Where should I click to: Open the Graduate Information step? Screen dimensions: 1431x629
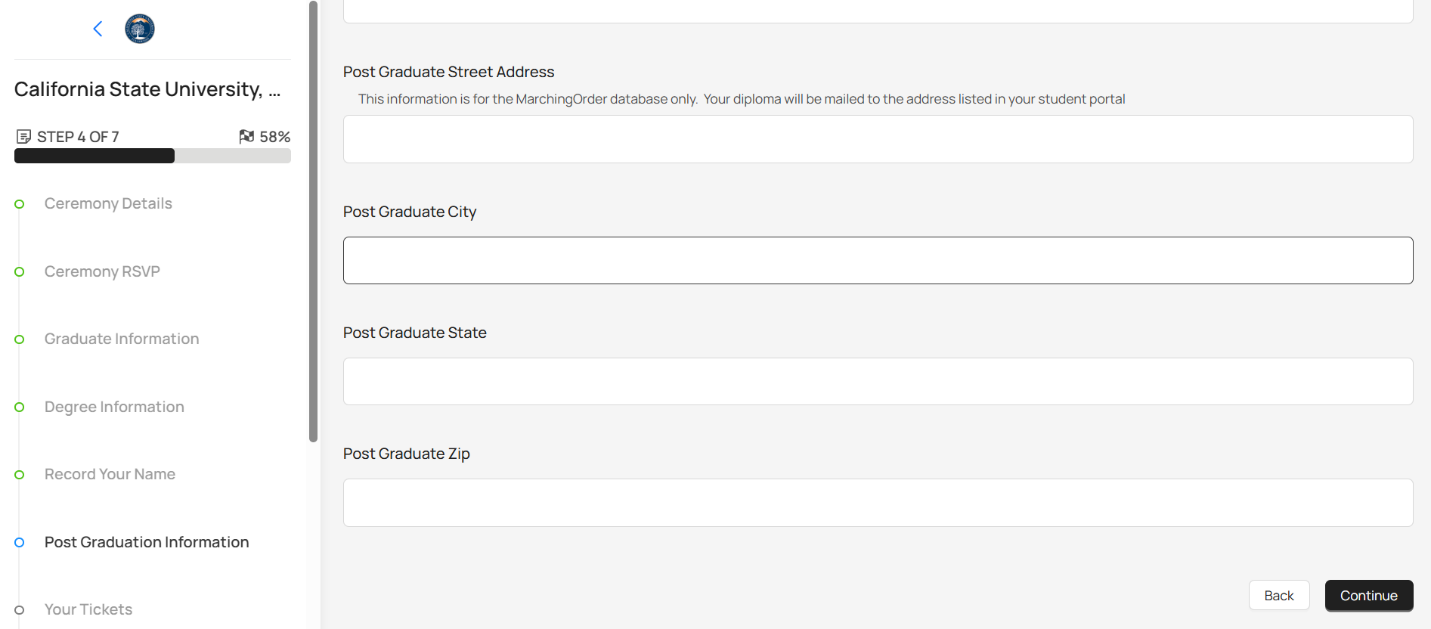121,339
